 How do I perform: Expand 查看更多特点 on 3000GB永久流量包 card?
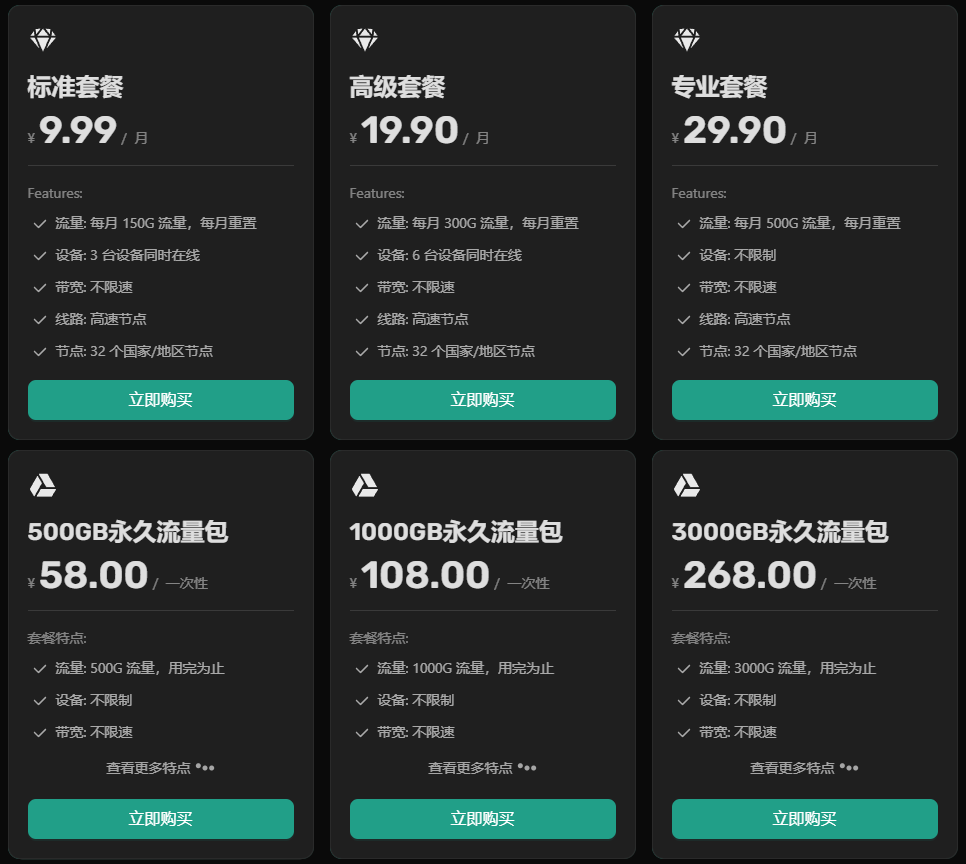tap(804, 768)
